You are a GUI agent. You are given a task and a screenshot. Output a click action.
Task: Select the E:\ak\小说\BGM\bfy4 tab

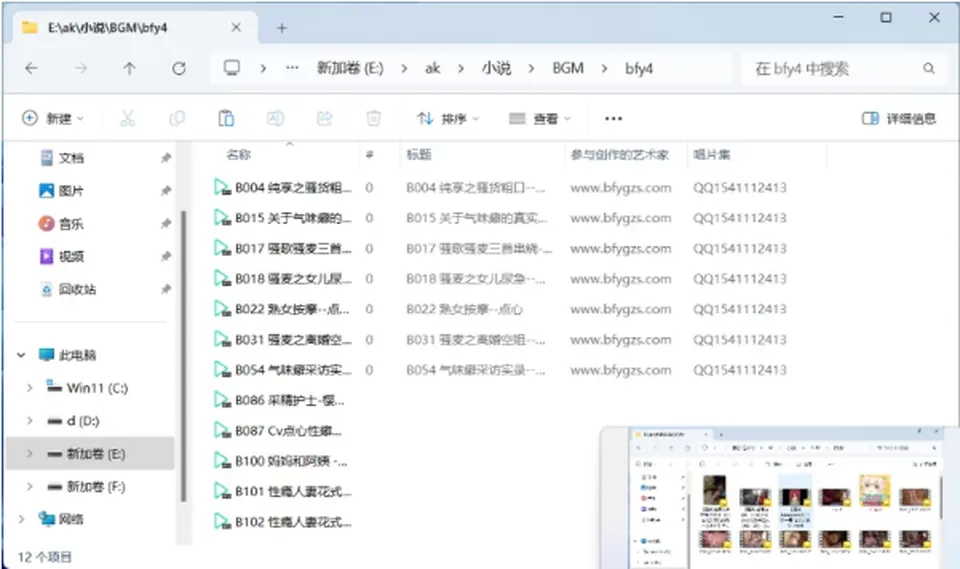point(133,28)
